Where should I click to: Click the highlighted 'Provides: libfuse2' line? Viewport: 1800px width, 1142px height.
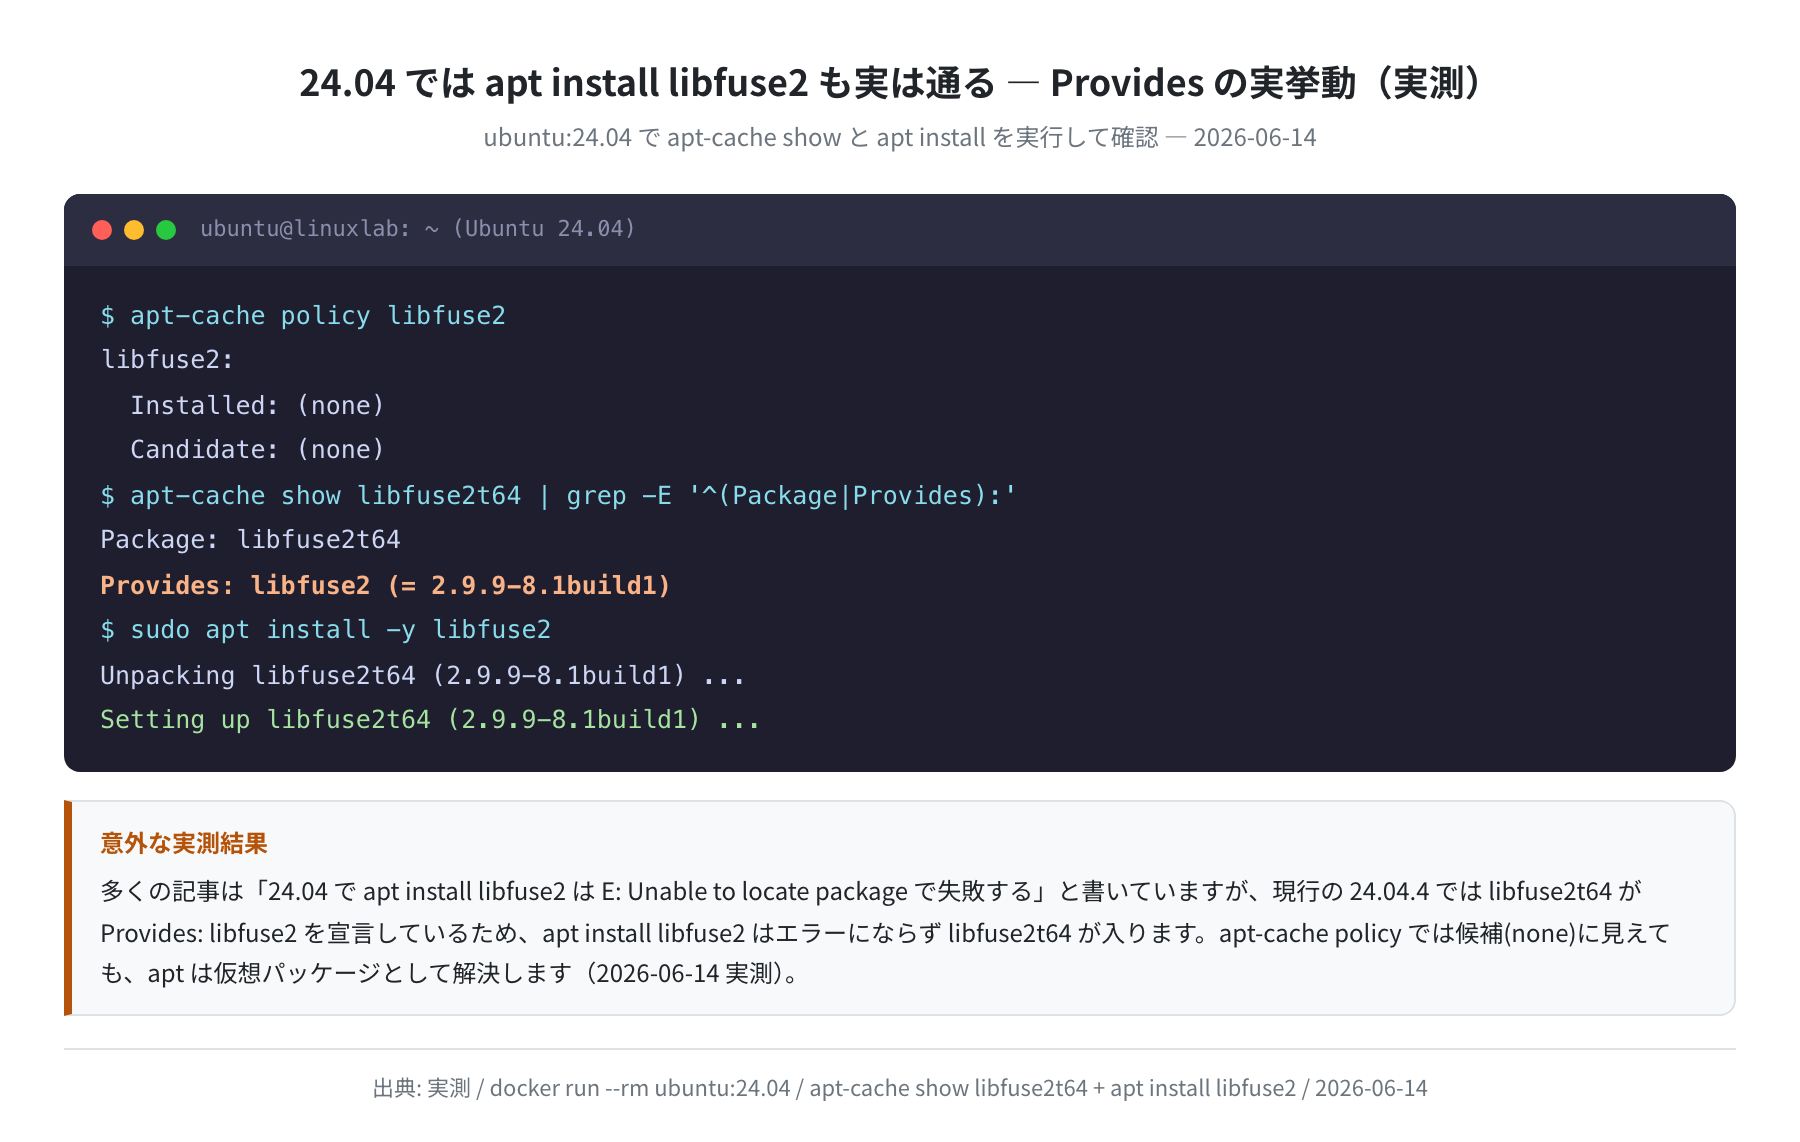tap(385, 585)
